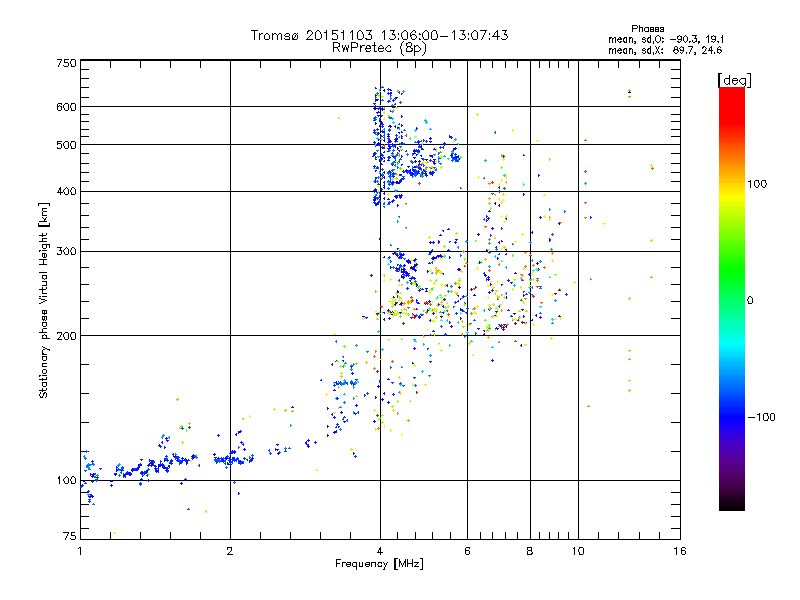Click the x-axis tick label '4'
Screen dimensions: 800x600
[380, 551]
